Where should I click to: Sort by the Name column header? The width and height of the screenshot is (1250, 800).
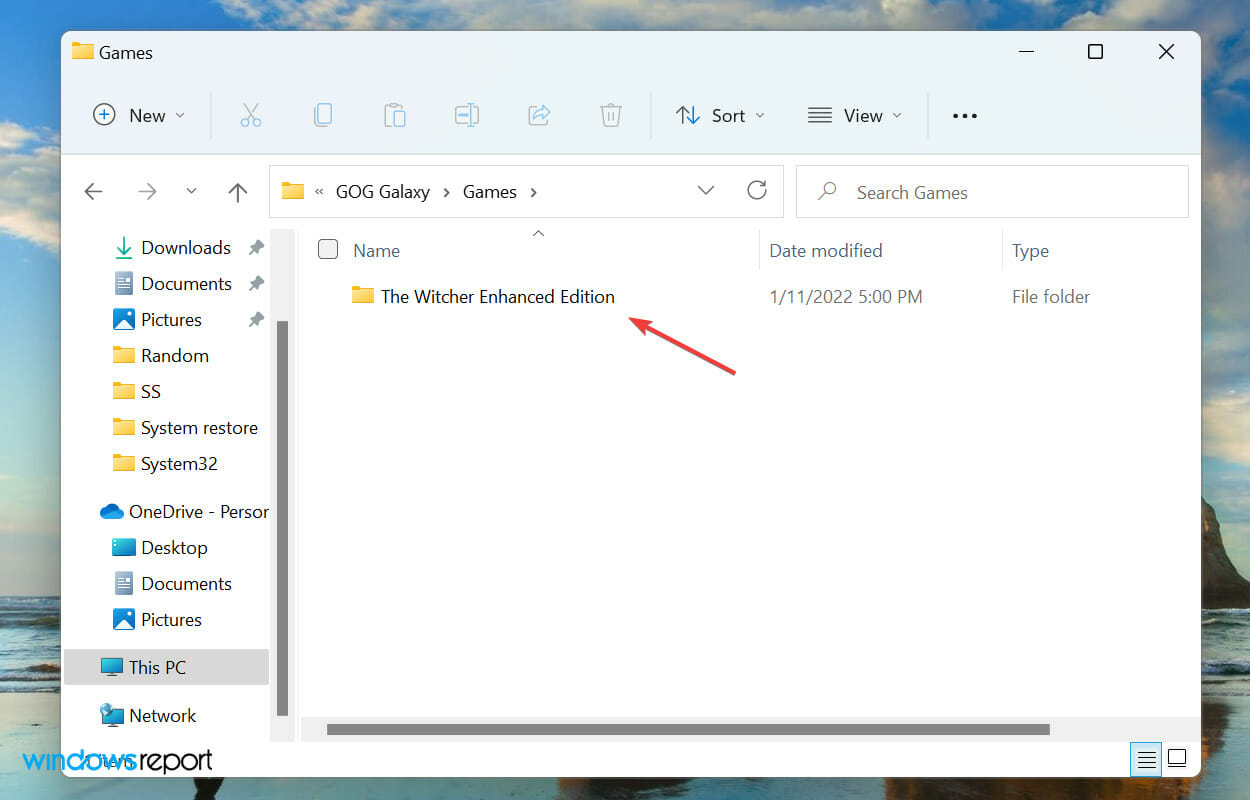(377, 251)
